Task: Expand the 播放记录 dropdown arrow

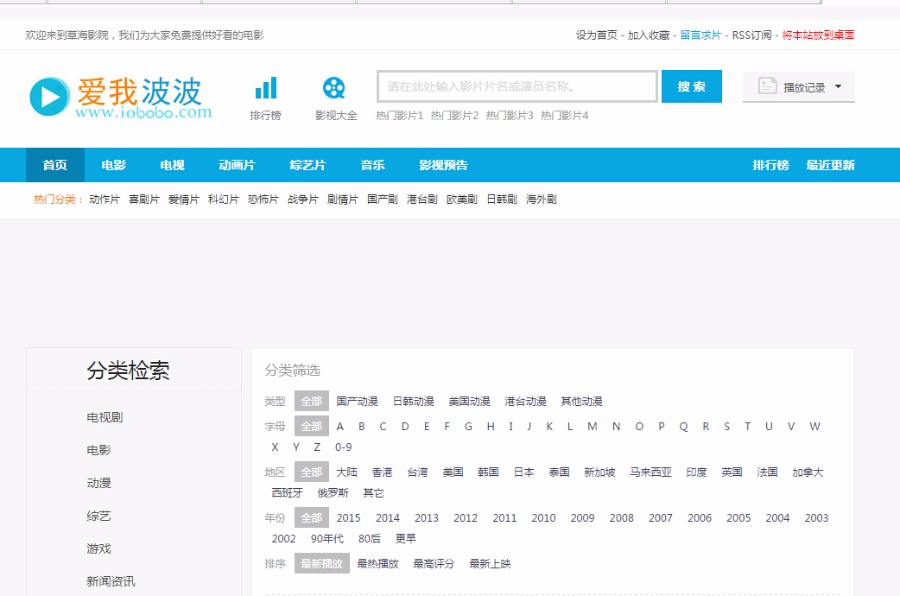Action: point(840,86)
